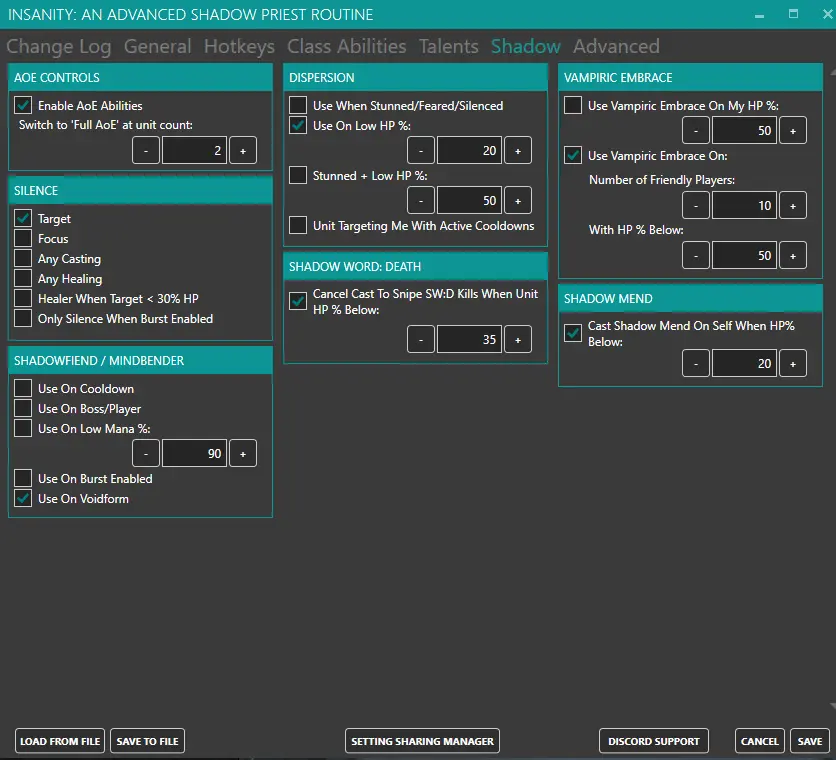Raise the SW:D snipe HP % threshold

518,339
